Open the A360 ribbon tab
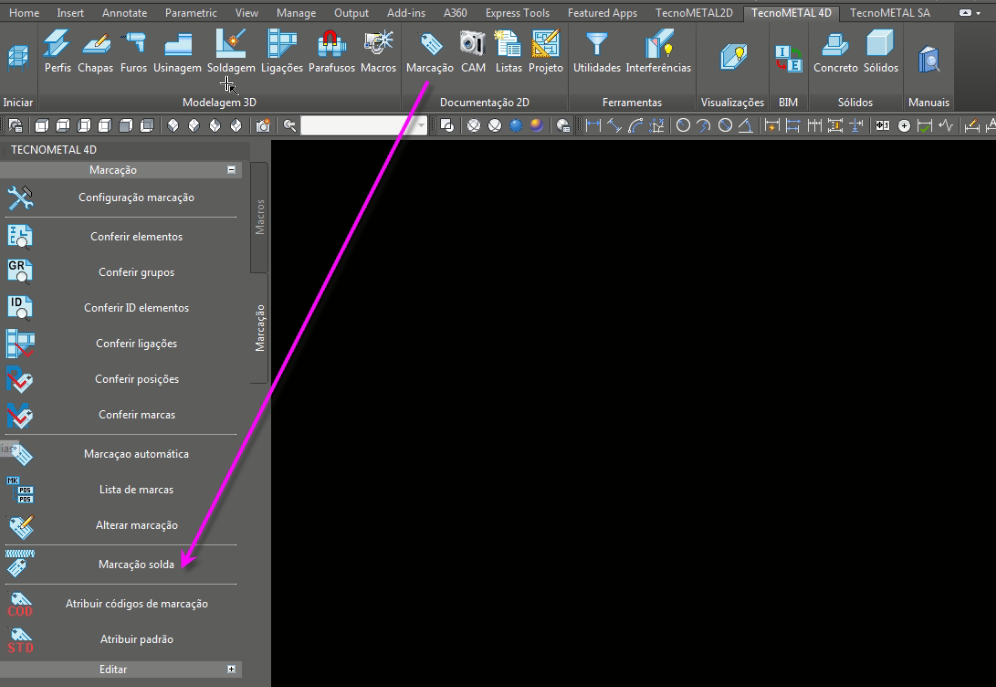This screenshot has height=687, width=996. coord(455,13)
